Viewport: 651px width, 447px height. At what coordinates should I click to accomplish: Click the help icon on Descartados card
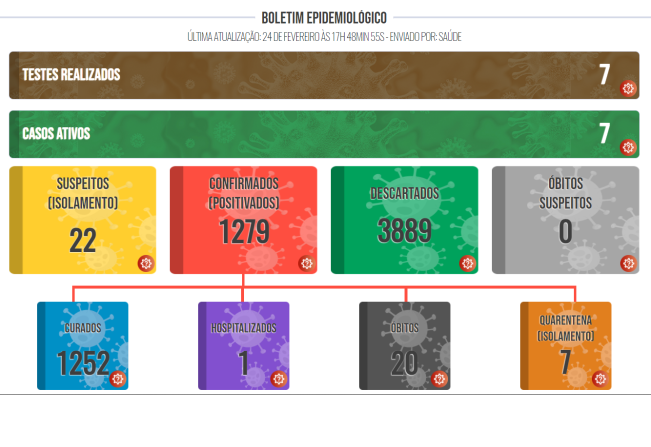coord(467,263)
